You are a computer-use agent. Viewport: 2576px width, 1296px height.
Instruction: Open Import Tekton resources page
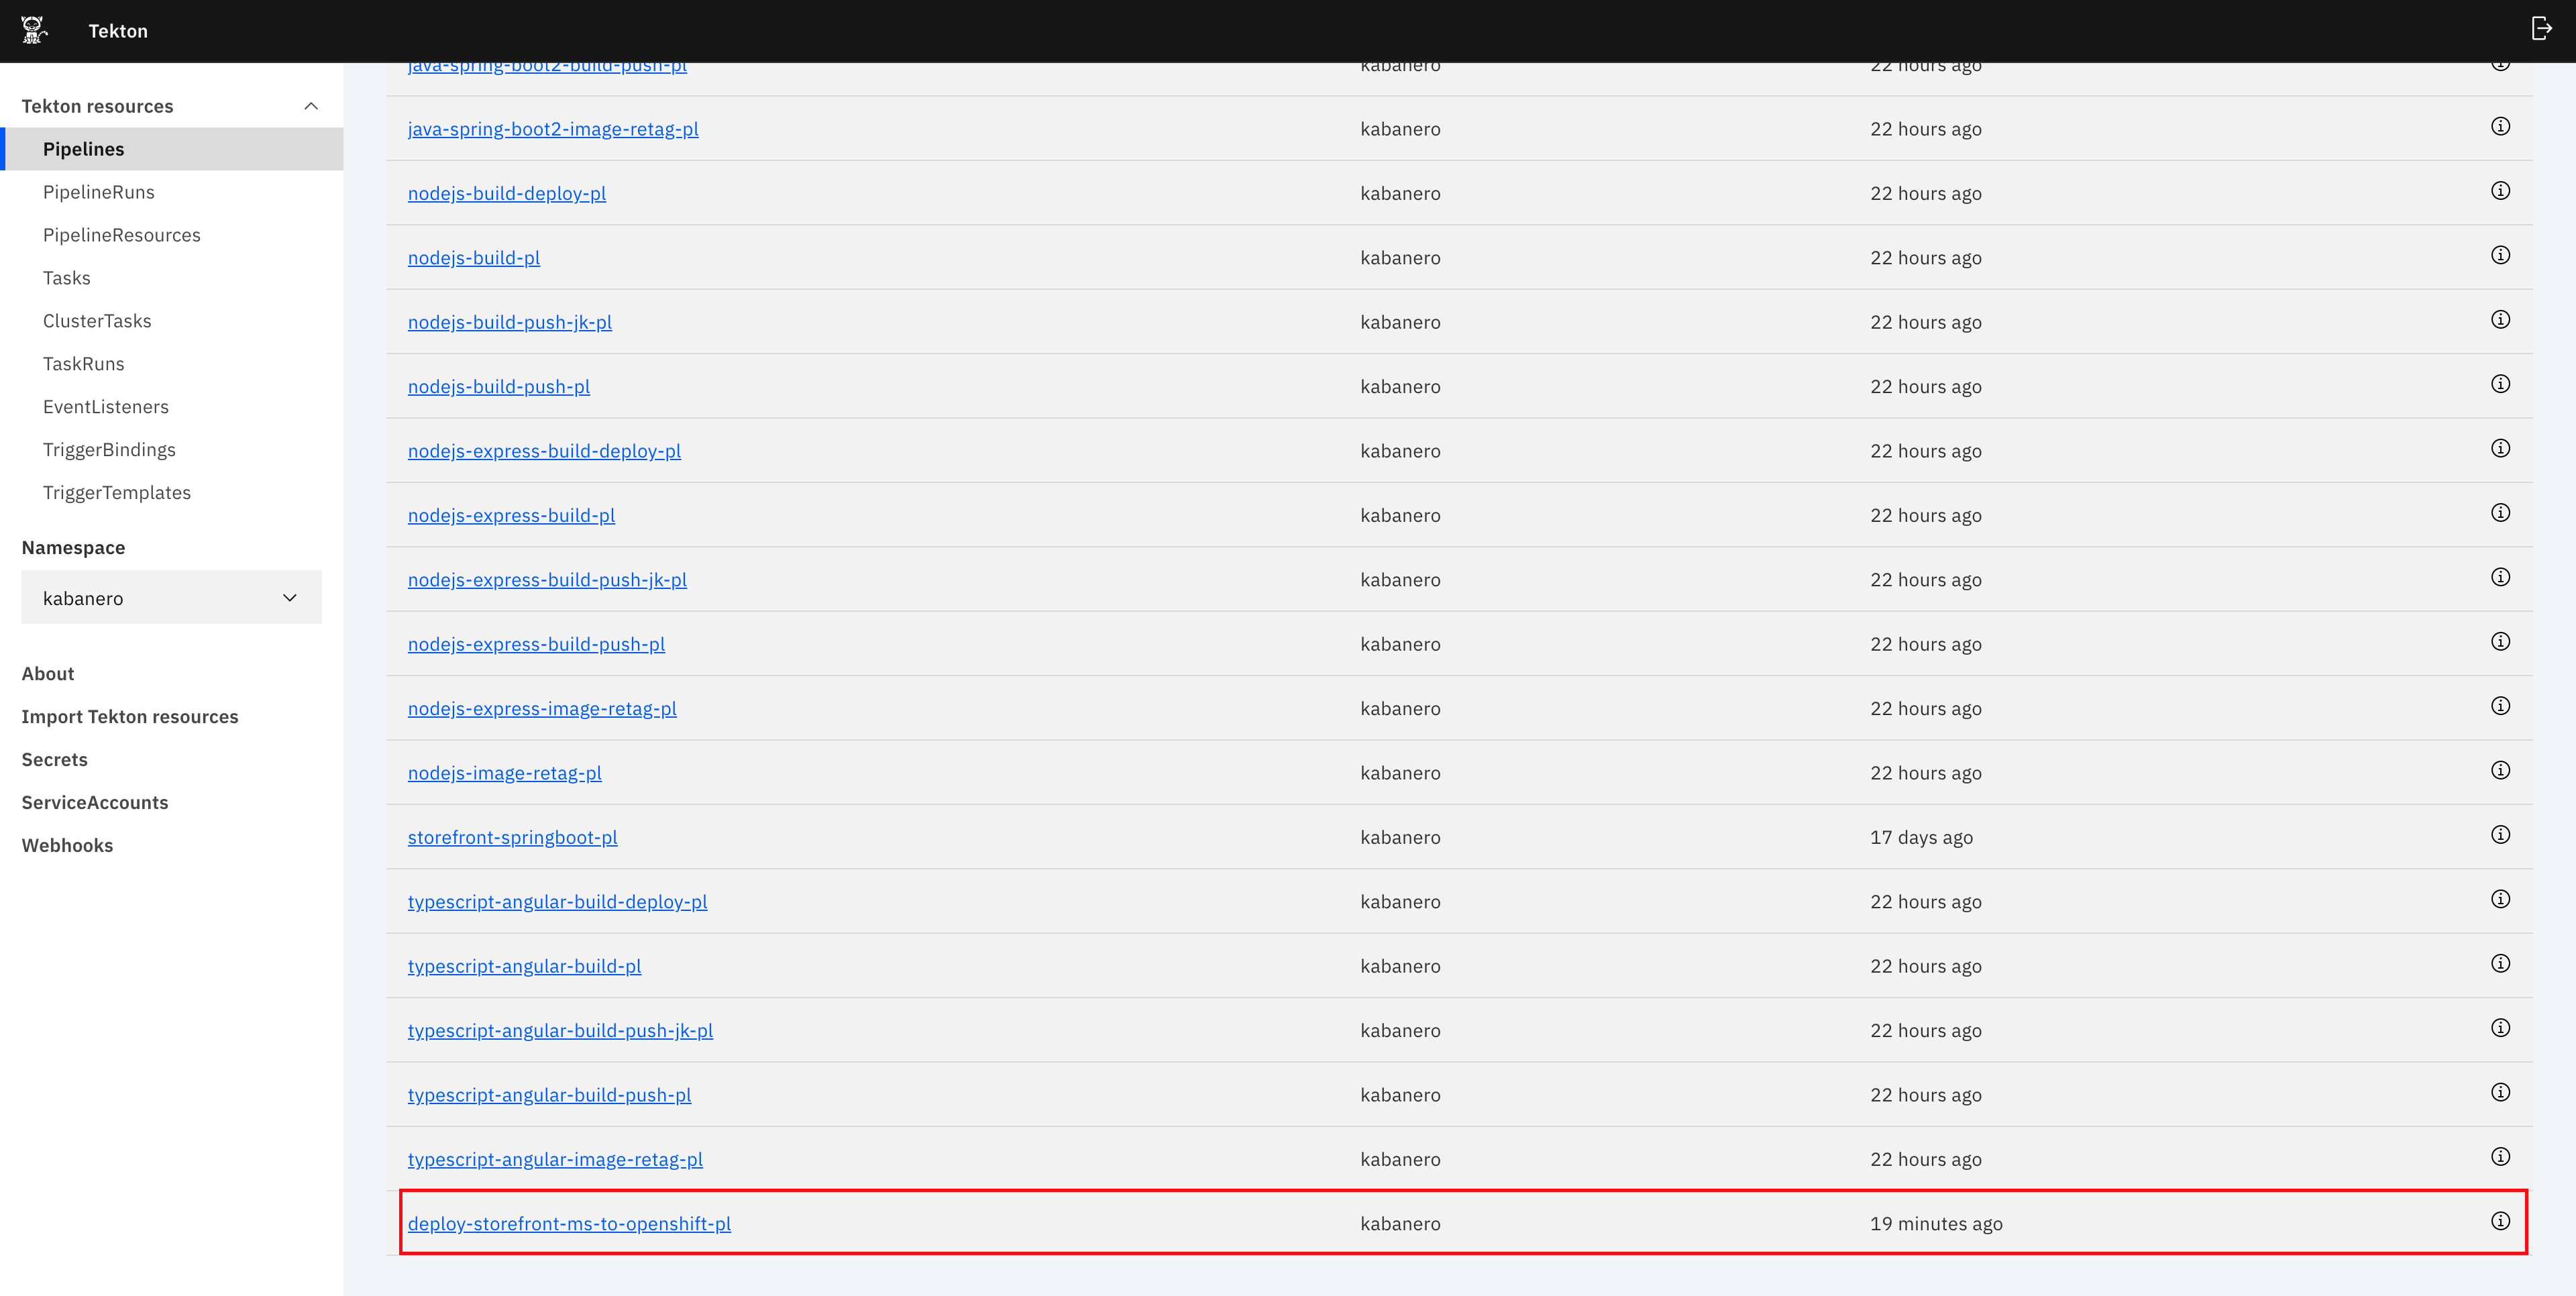pos(130,717)
